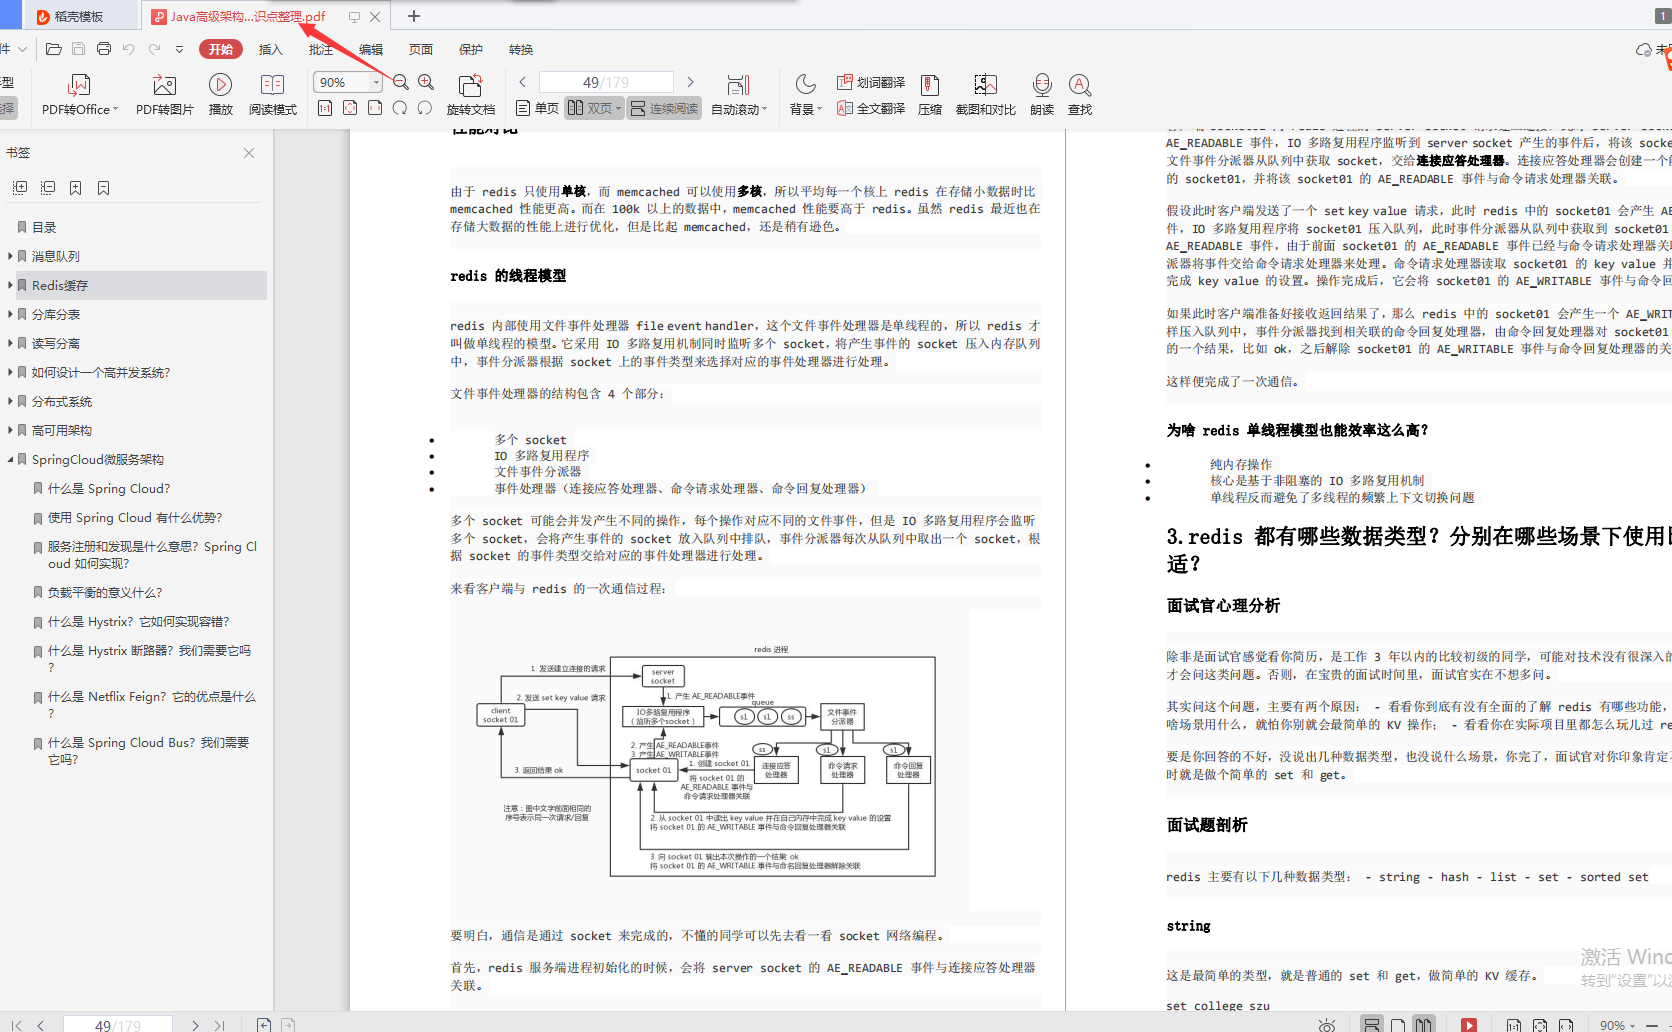Open bookmark 负载平衡的意义什么?
Viewport: 1672px width, 1032px height.
[x=105, y=592]
